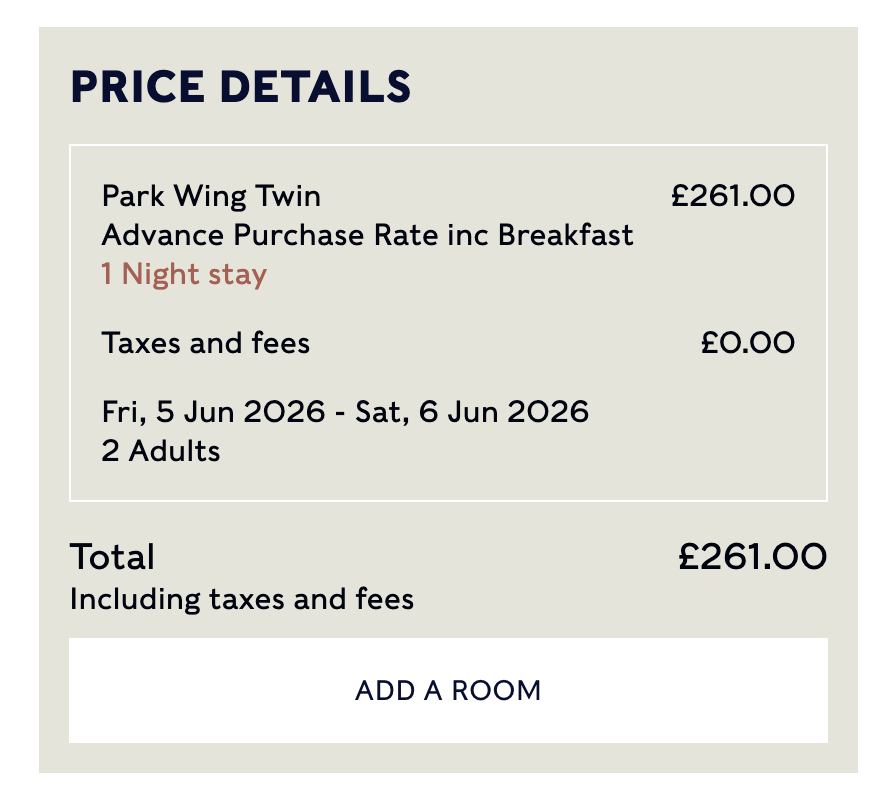The height and width of the screenshot is (812, 884).
Task: Click the ADD A ROOM button
Action: pos(448,690)
